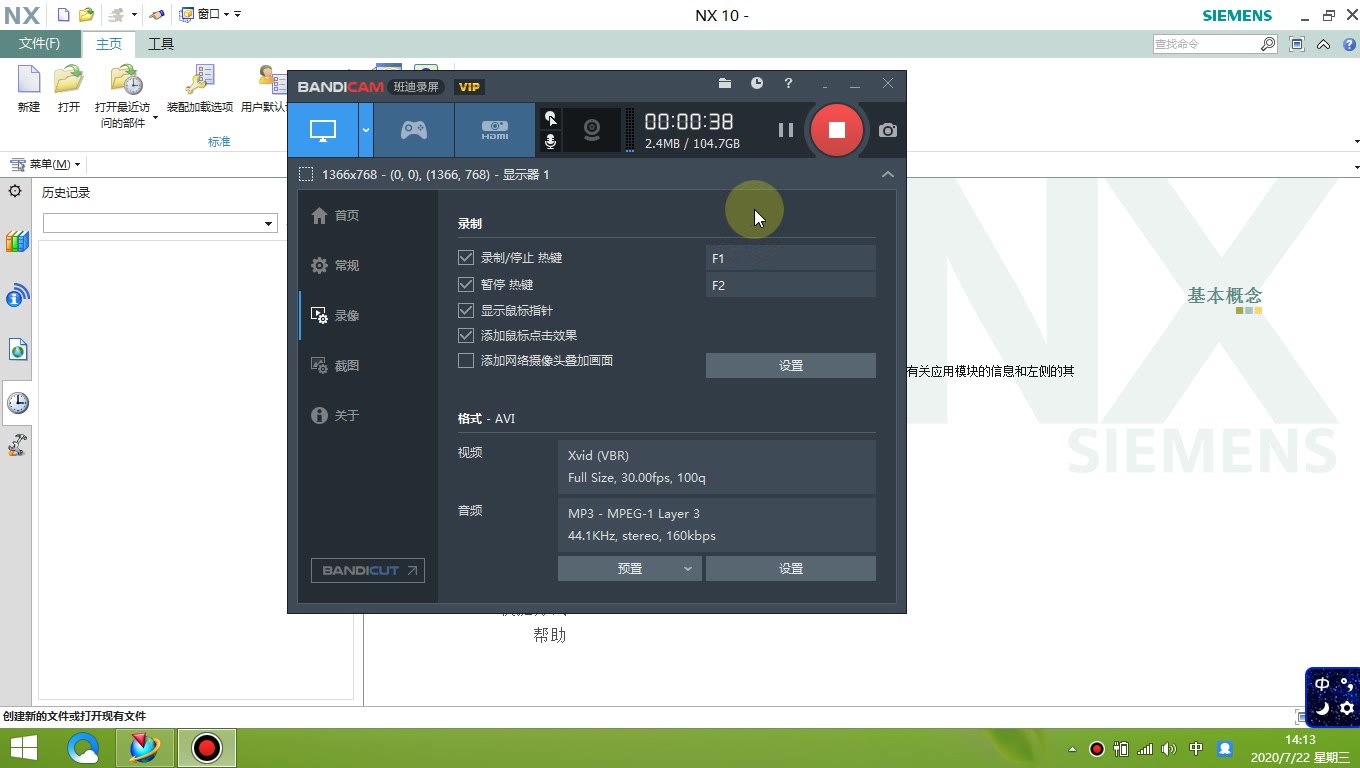Open Bandicam help question mark
Image resolution: width=1360 pixels, height=768 pixels.
(788, 84)
